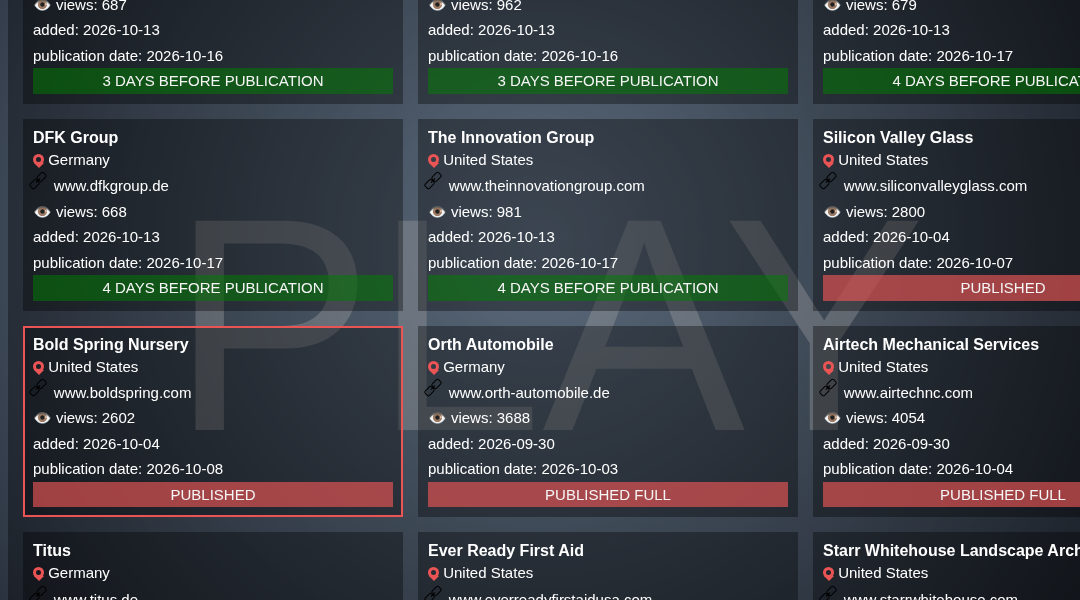Viewport: 1080px width, 600px height.
Task: Click 4 Days Before Publication bar under views: 679
Action: pos(951,81)
